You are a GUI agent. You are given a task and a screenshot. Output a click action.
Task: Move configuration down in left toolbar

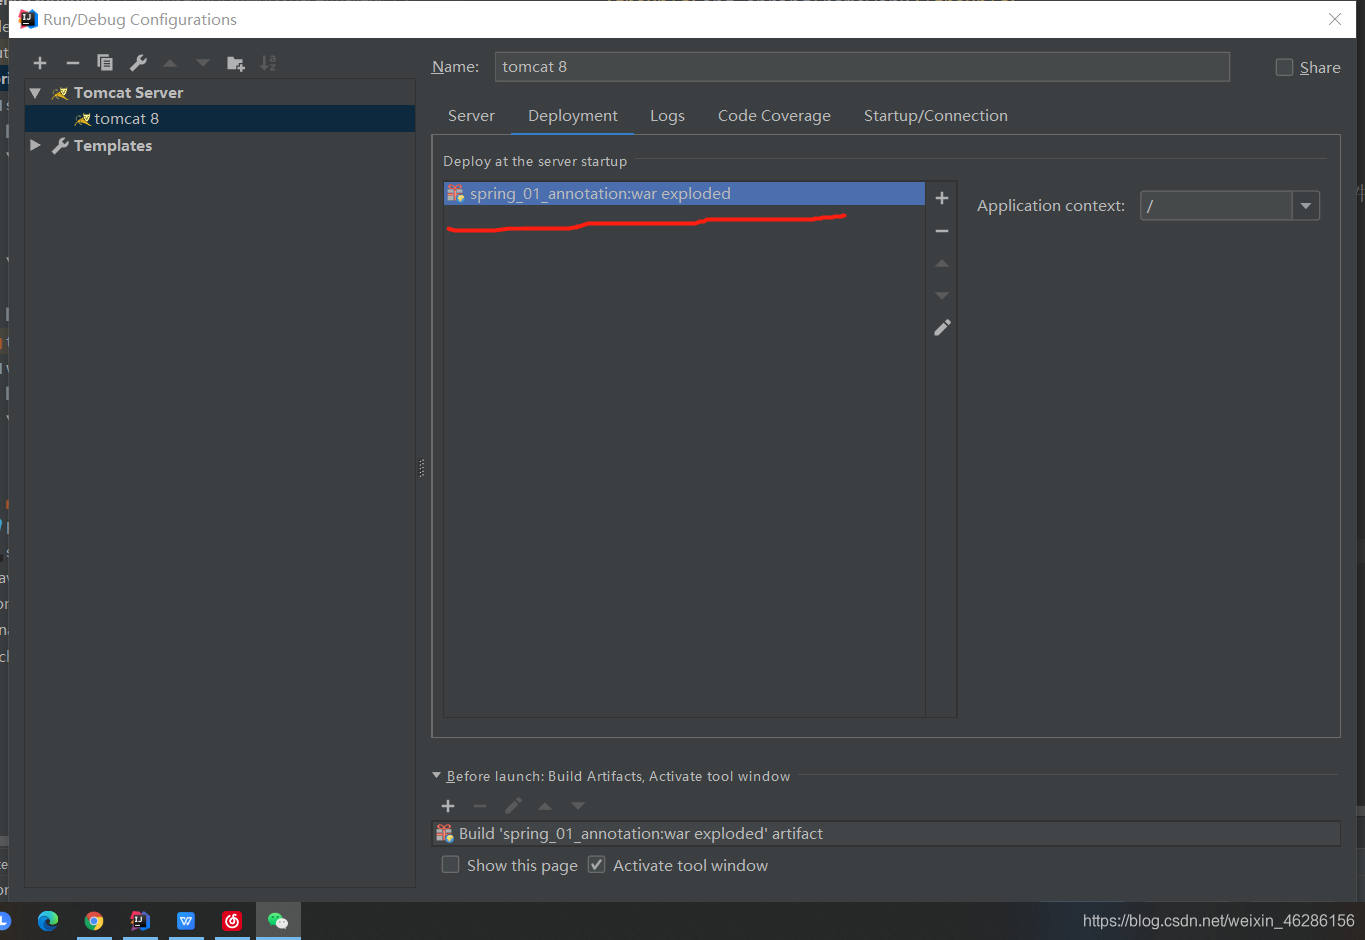coord(203,63)
